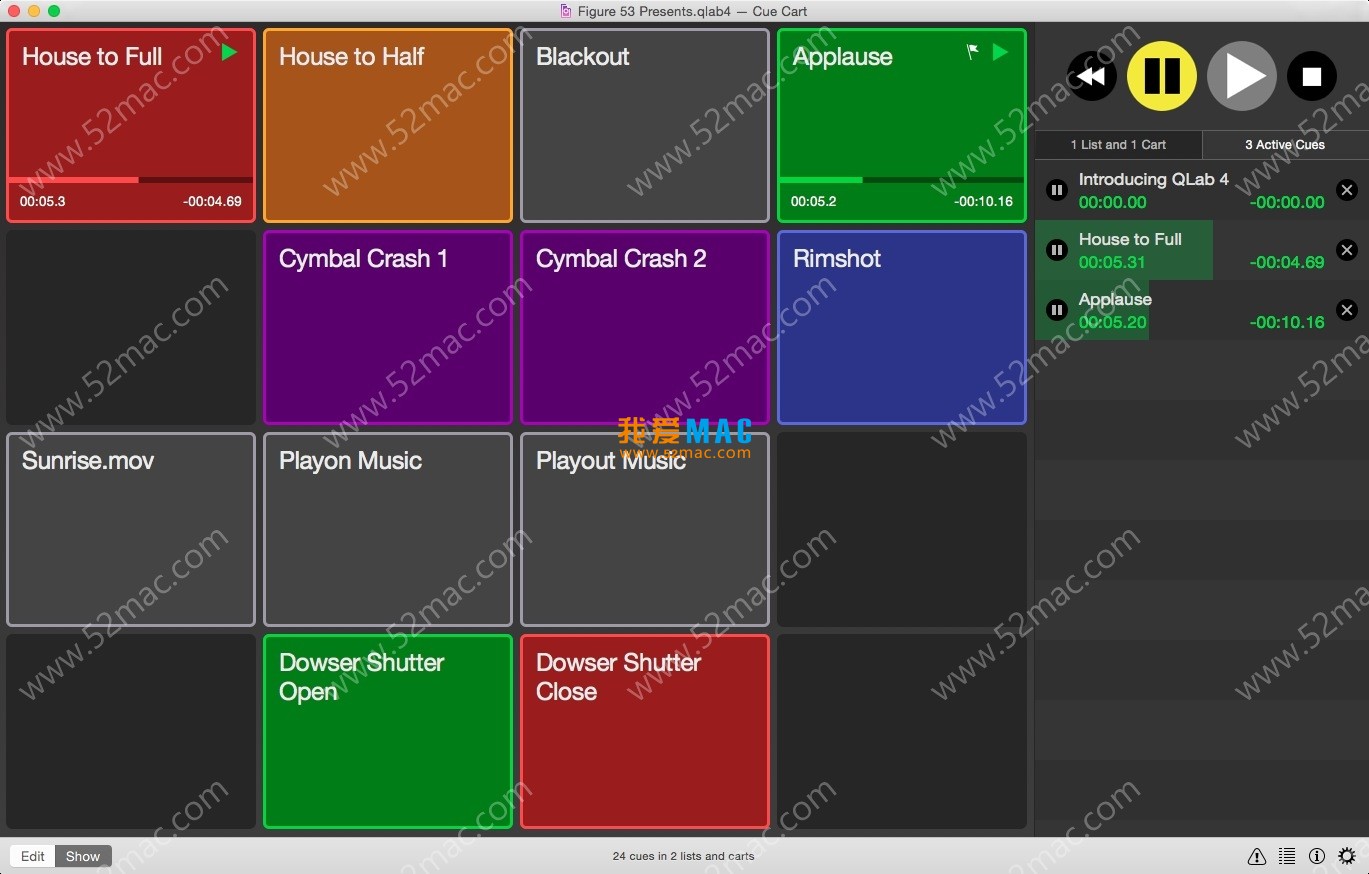Dismiss Introducing QLab 4 with its X button
1369x874 pixels.
tap(1346, 190)
